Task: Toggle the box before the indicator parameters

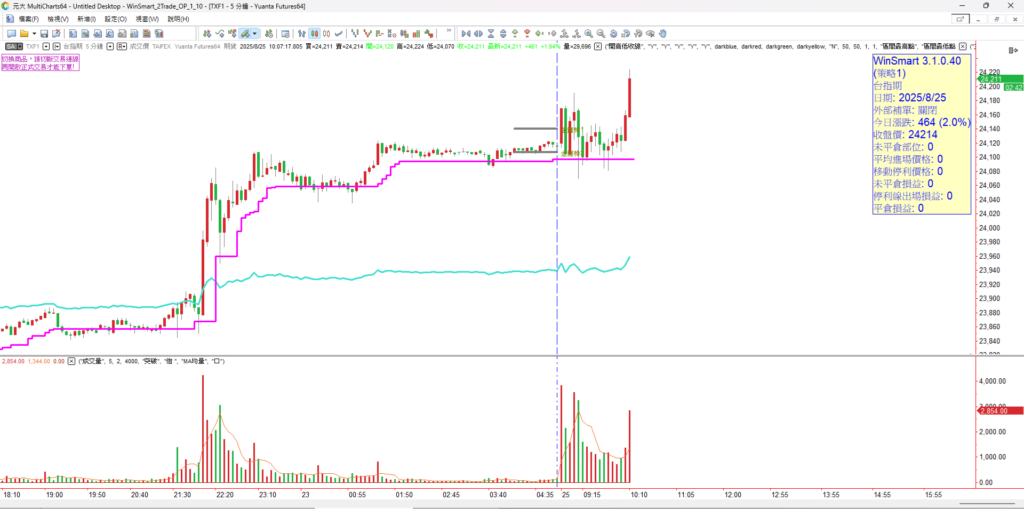Action: (597, 46)
